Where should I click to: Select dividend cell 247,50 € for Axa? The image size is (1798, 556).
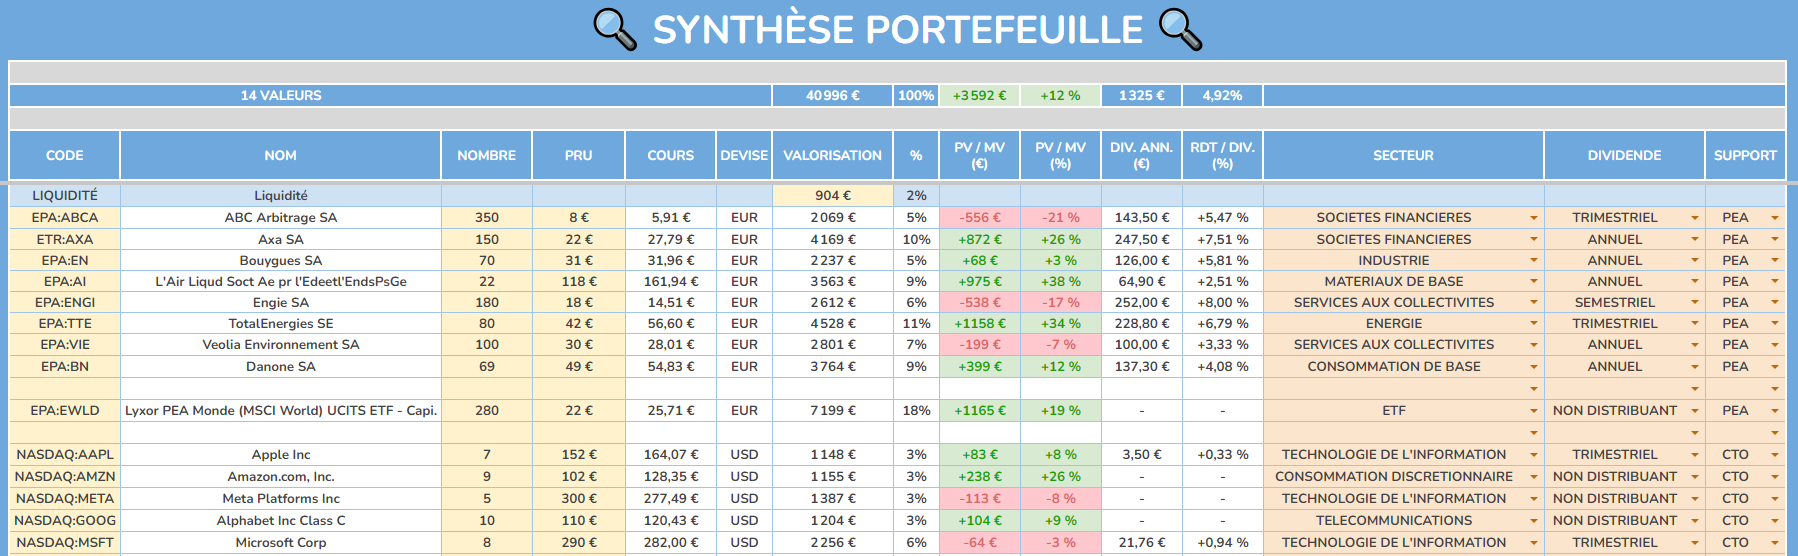click(x=1141, y=240)
